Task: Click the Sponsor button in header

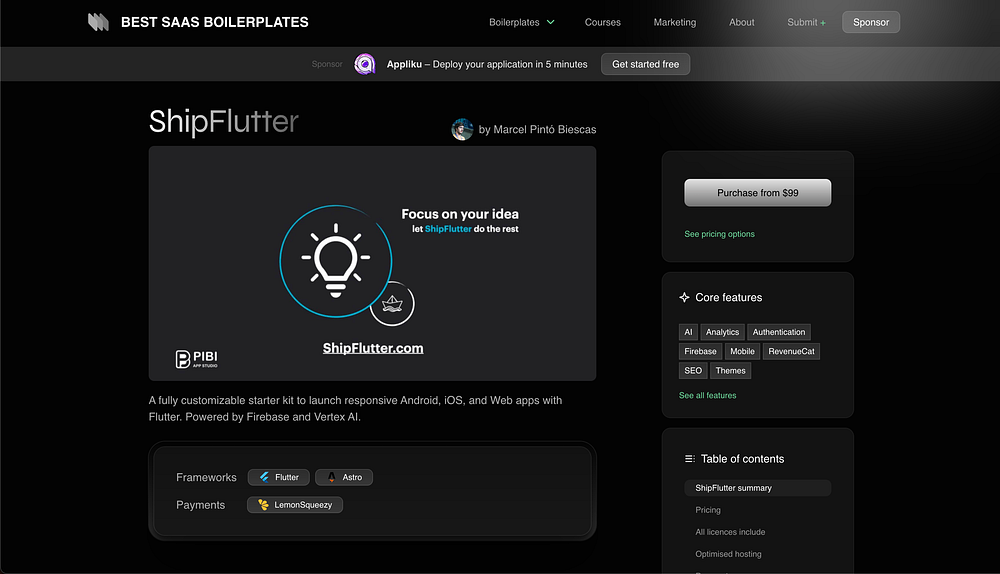Action: point(871,22)
